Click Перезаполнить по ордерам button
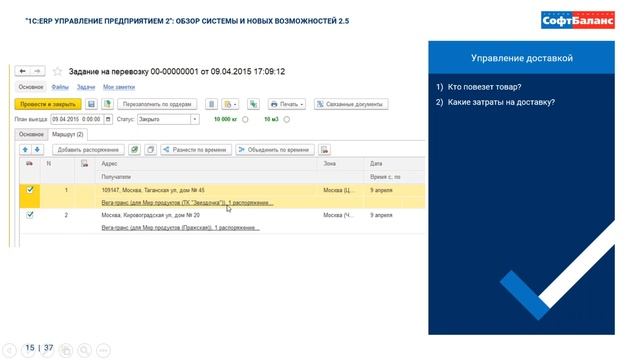 point(157,104)
